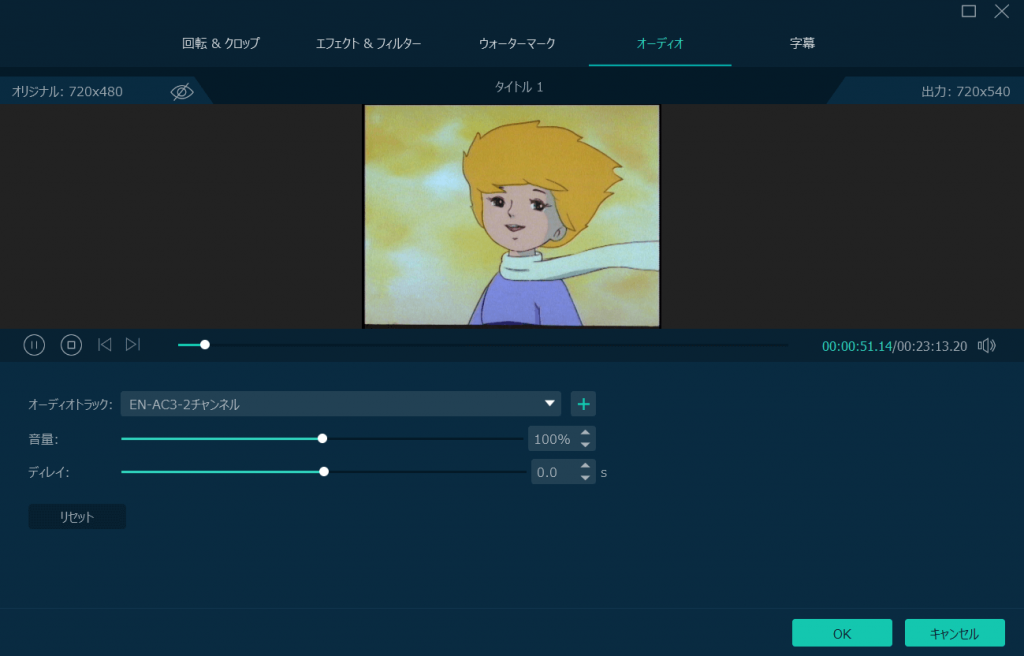Jump to previous frame button
The width and height of the screenshot is (1024, 656).
pyautogui.click(x=104, y=344)
